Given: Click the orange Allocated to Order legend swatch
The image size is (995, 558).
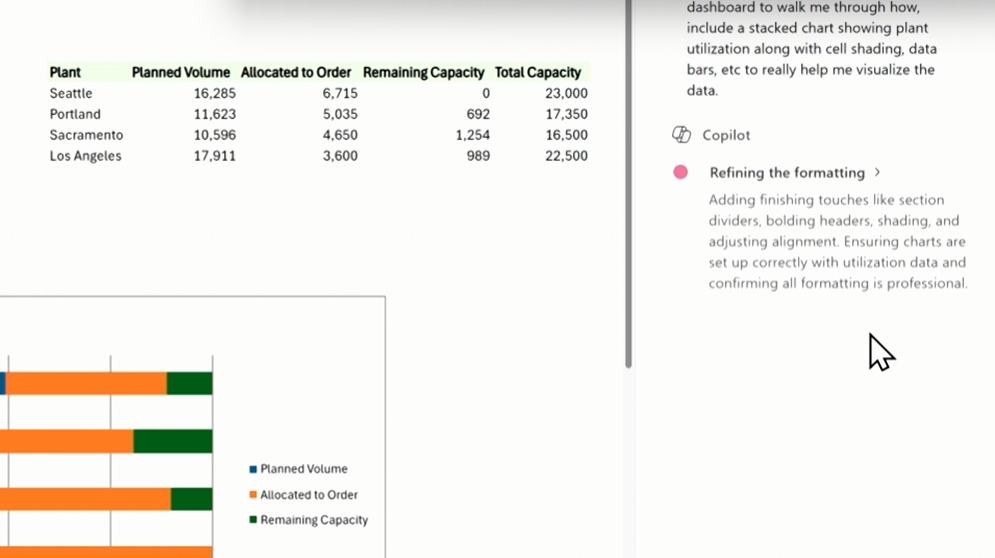Looking at the screenshot, I should click(x=253, y=495).
